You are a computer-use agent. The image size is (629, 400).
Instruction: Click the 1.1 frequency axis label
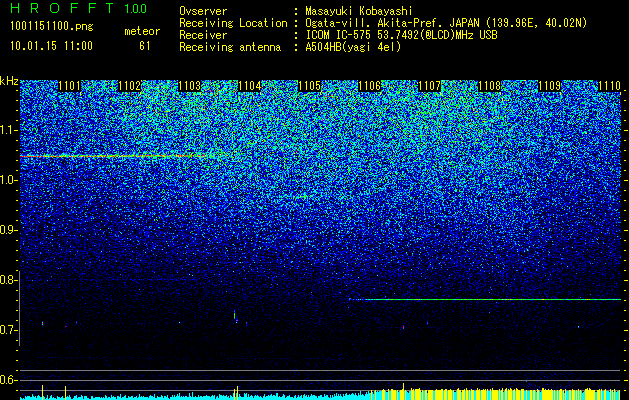[x=8, y=131]
